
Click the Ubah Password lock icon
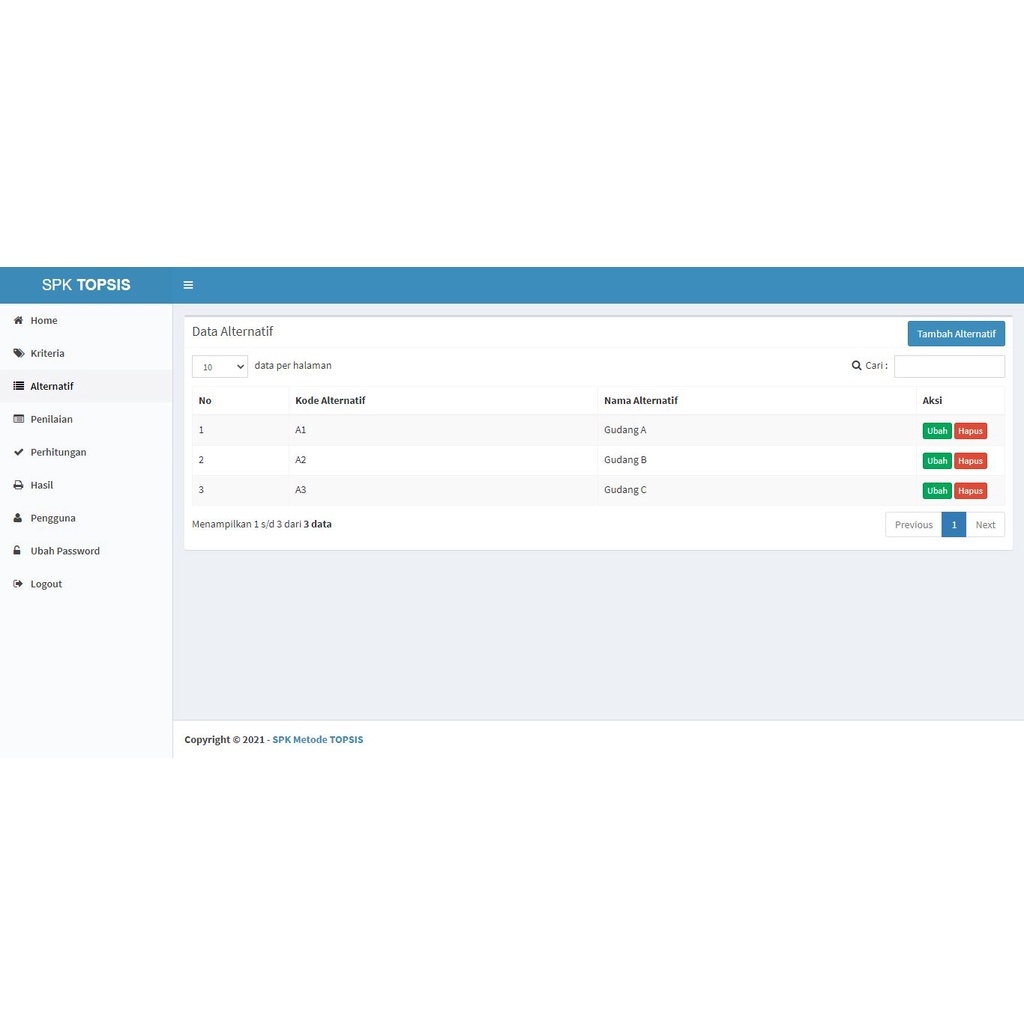pyautogui.click(x=18, y=551)
